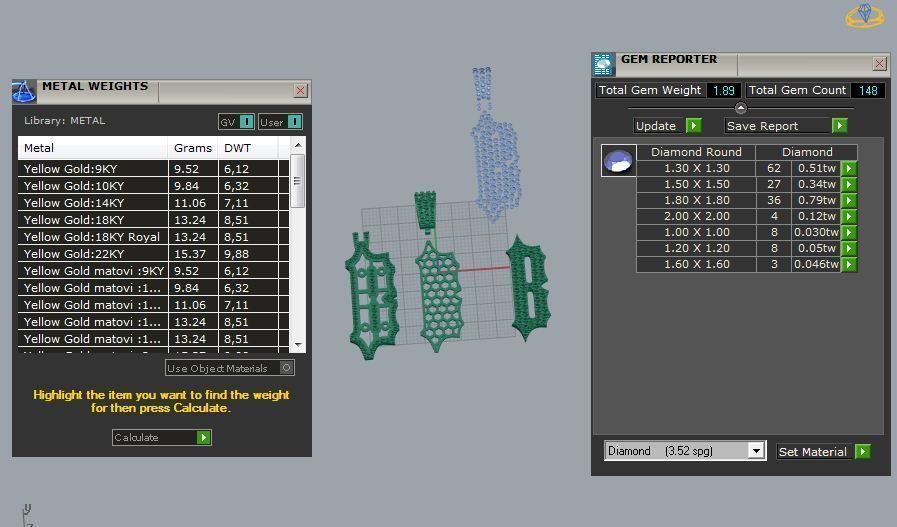
Task: Click the green arrow on the 1.60 X 1.60 row
Action: (849, 264)
